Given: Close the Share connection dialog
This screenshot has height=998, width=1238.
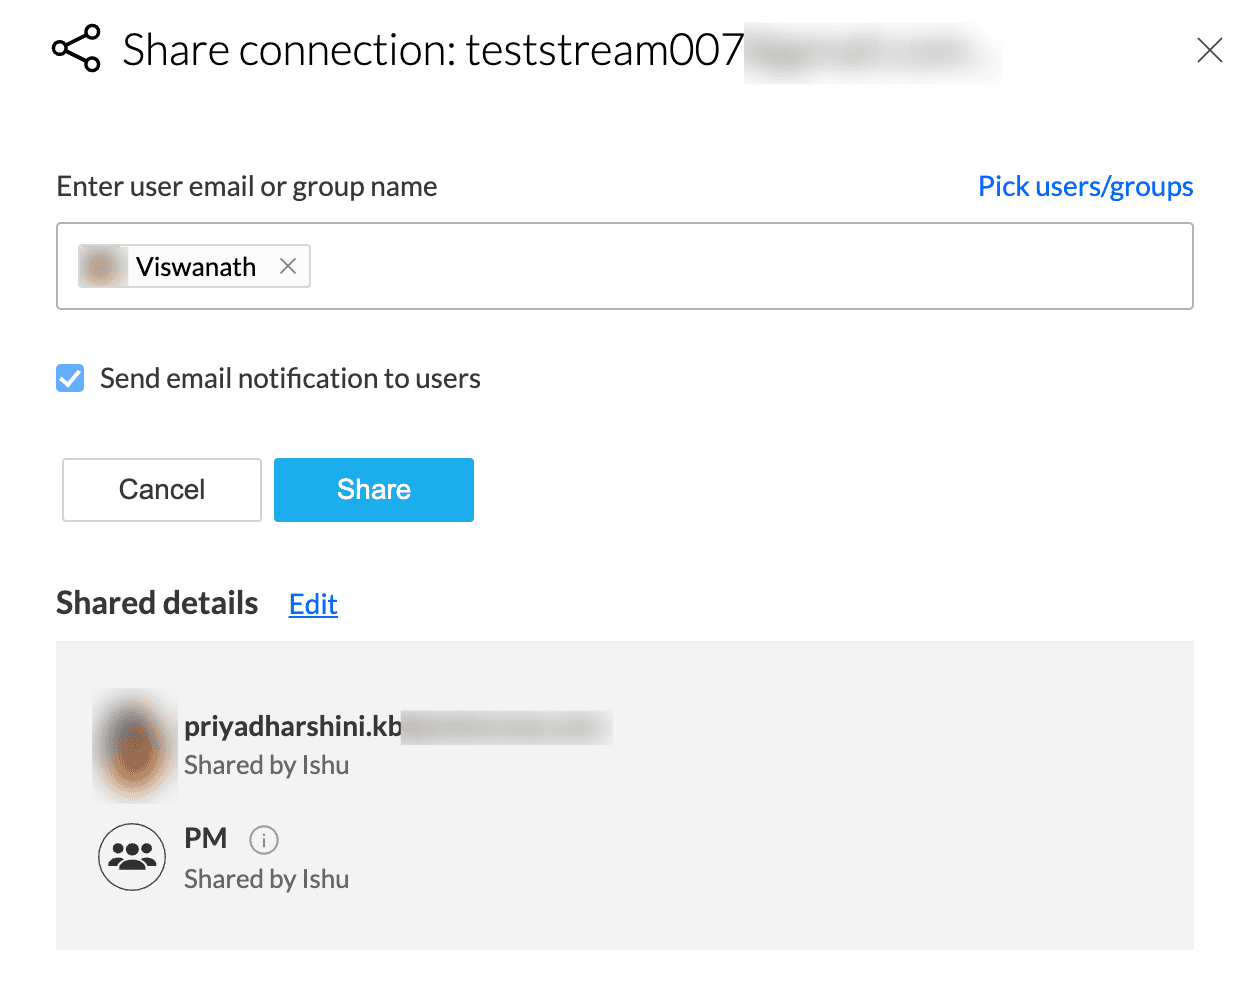Looking at the screenshot, I should click(x=1209, y=50).
